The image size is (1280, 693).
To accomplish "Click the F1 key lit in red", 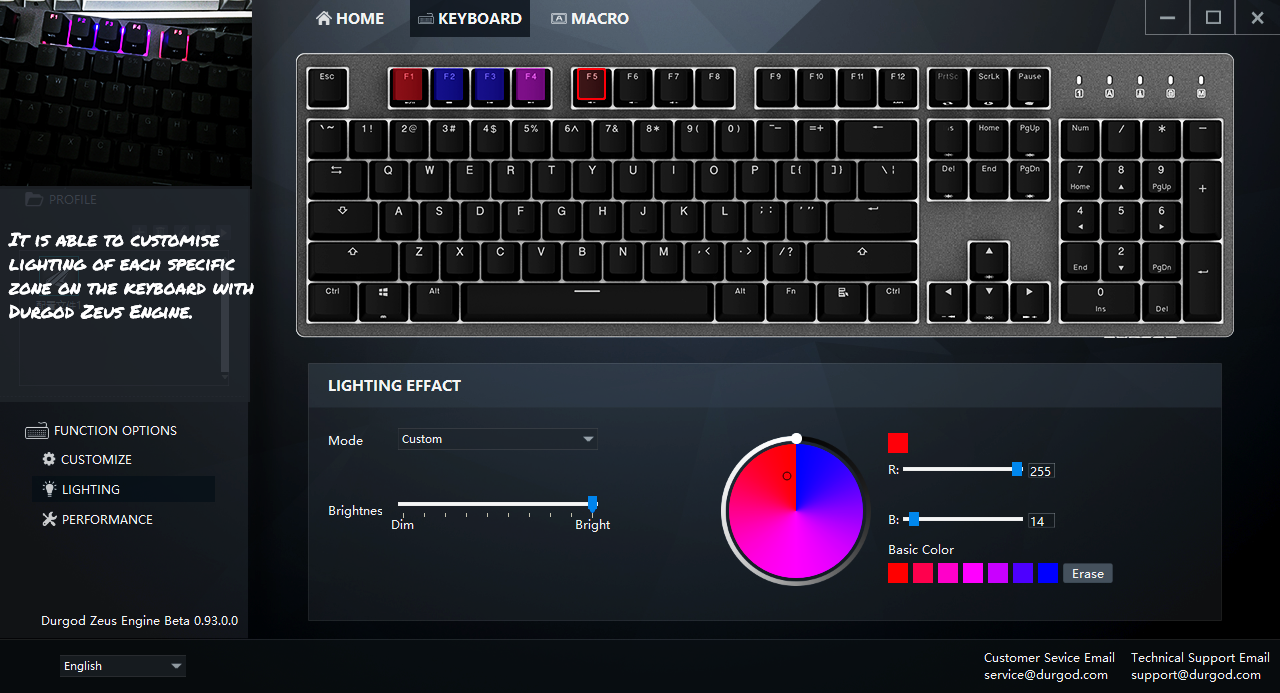I will (408, 86).
